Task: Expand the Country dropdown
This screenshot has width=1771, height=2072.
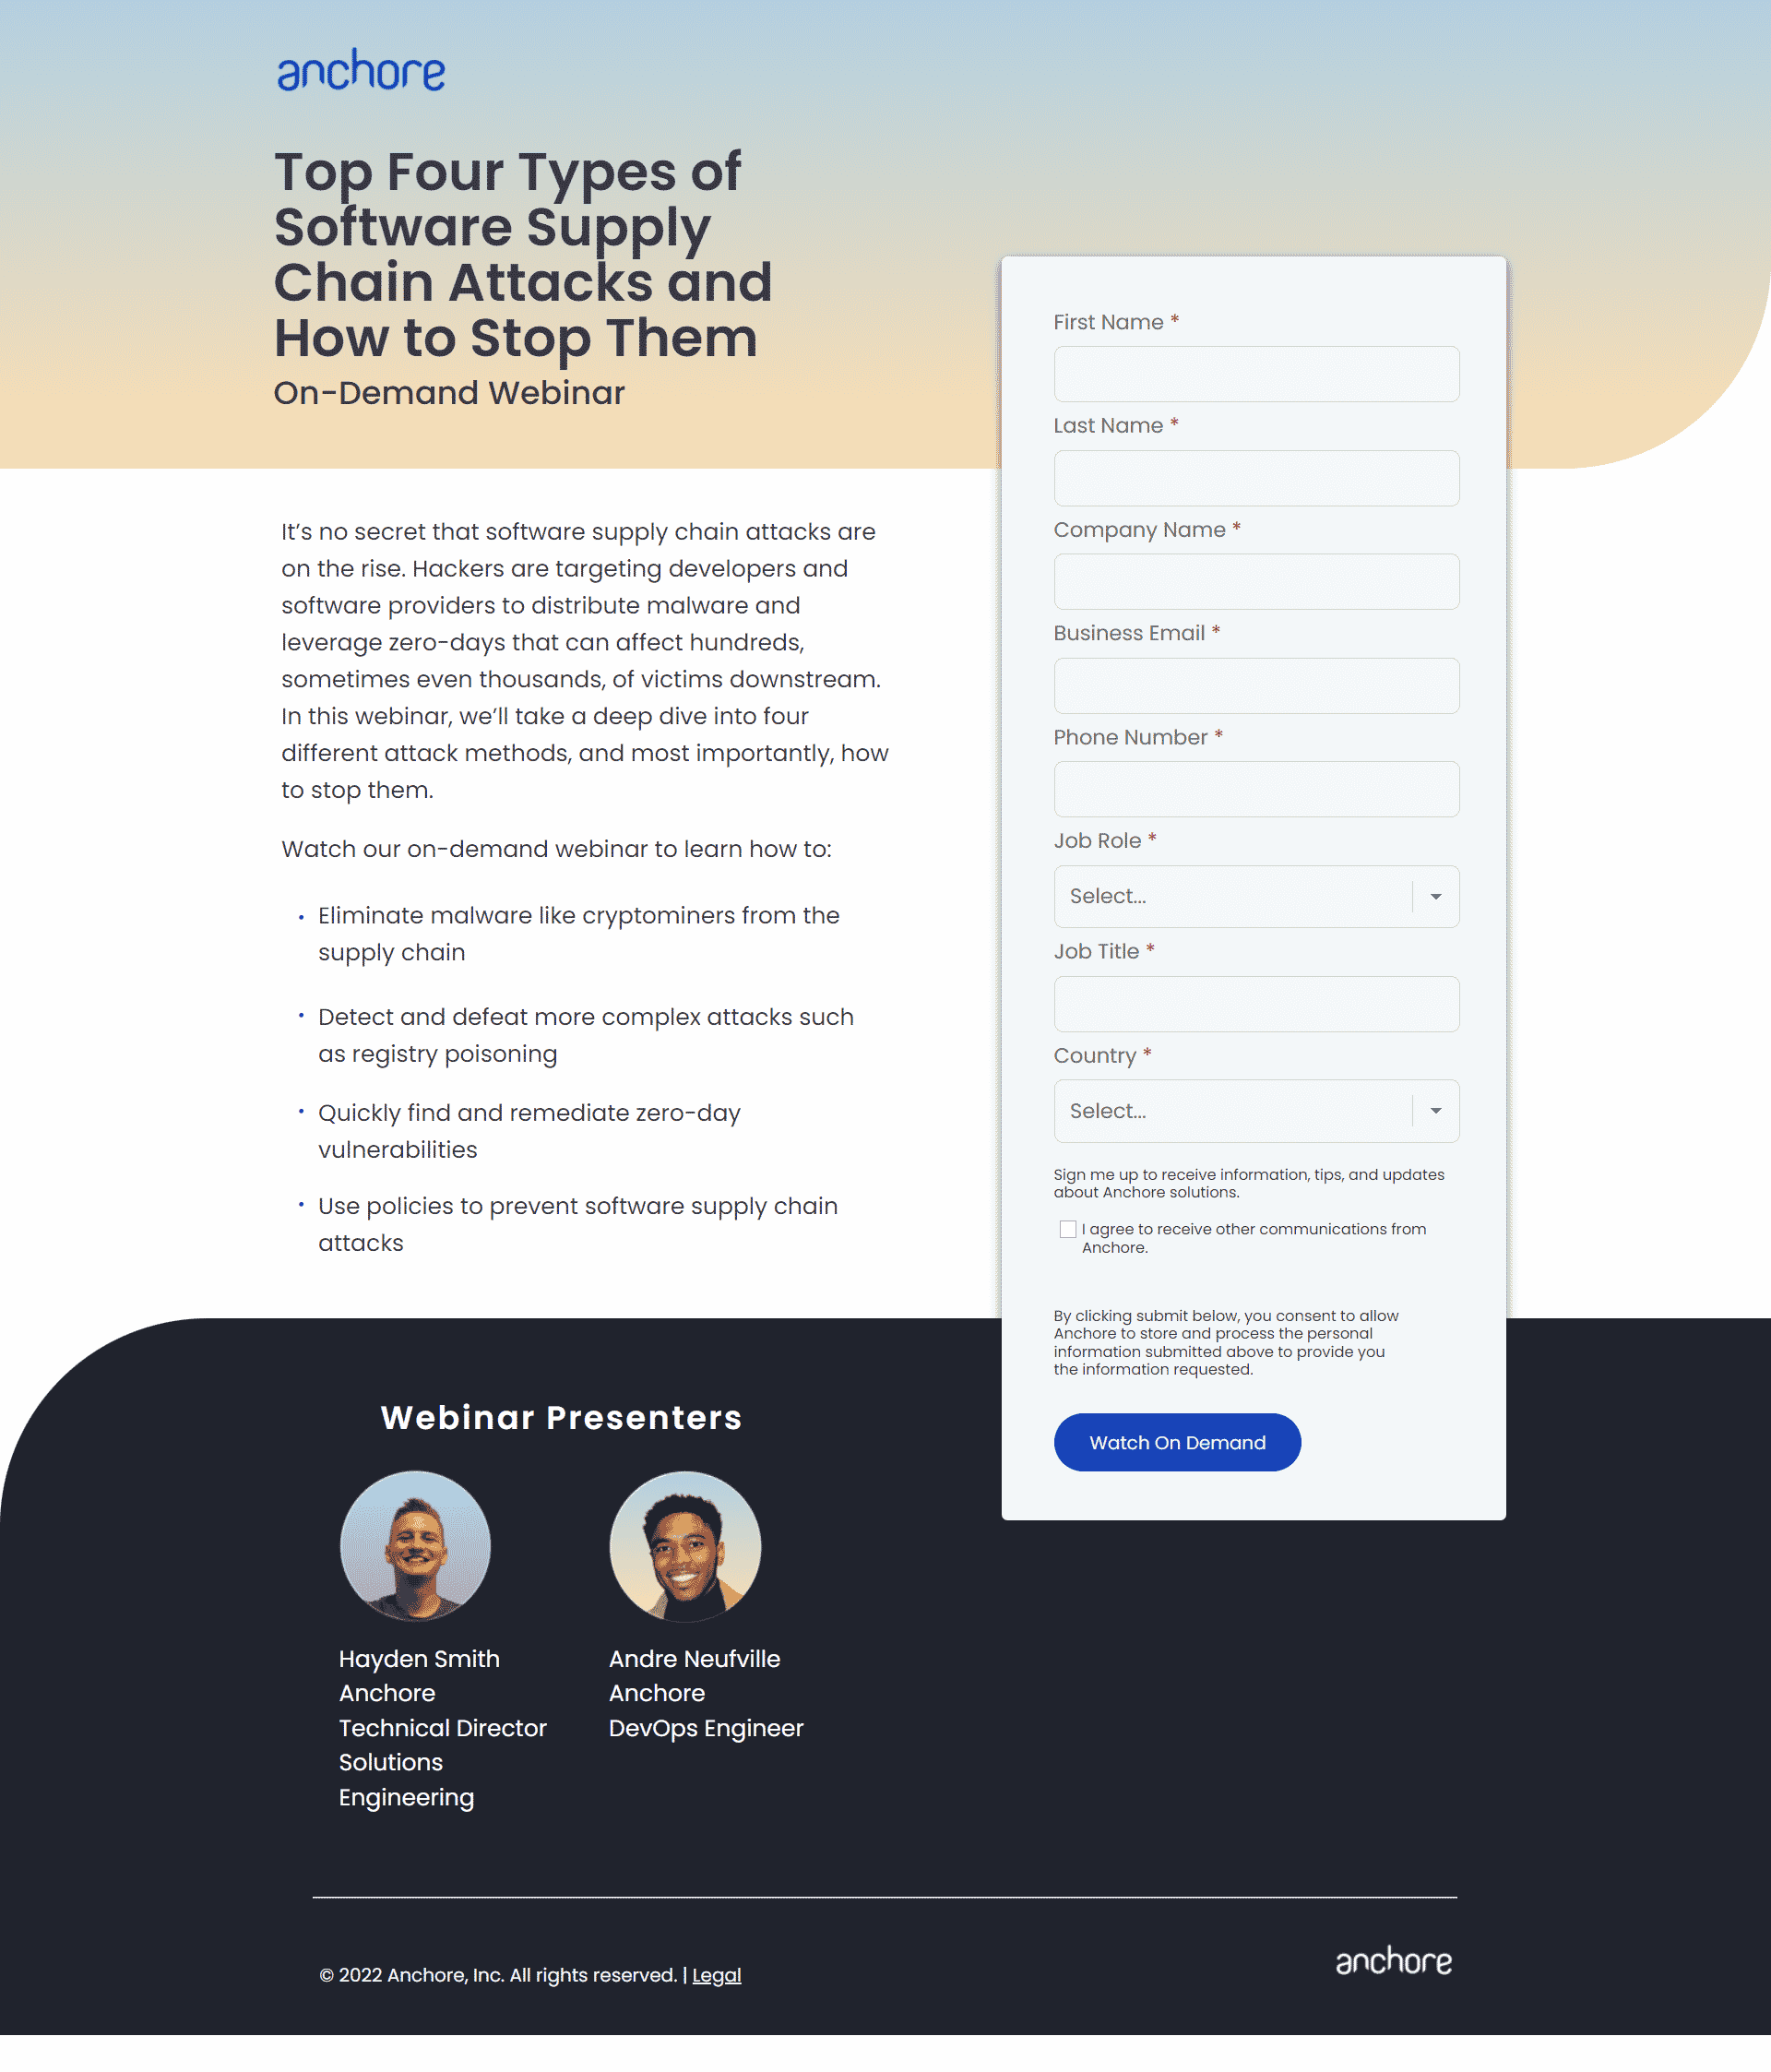Action: tap(1439, 1111)
